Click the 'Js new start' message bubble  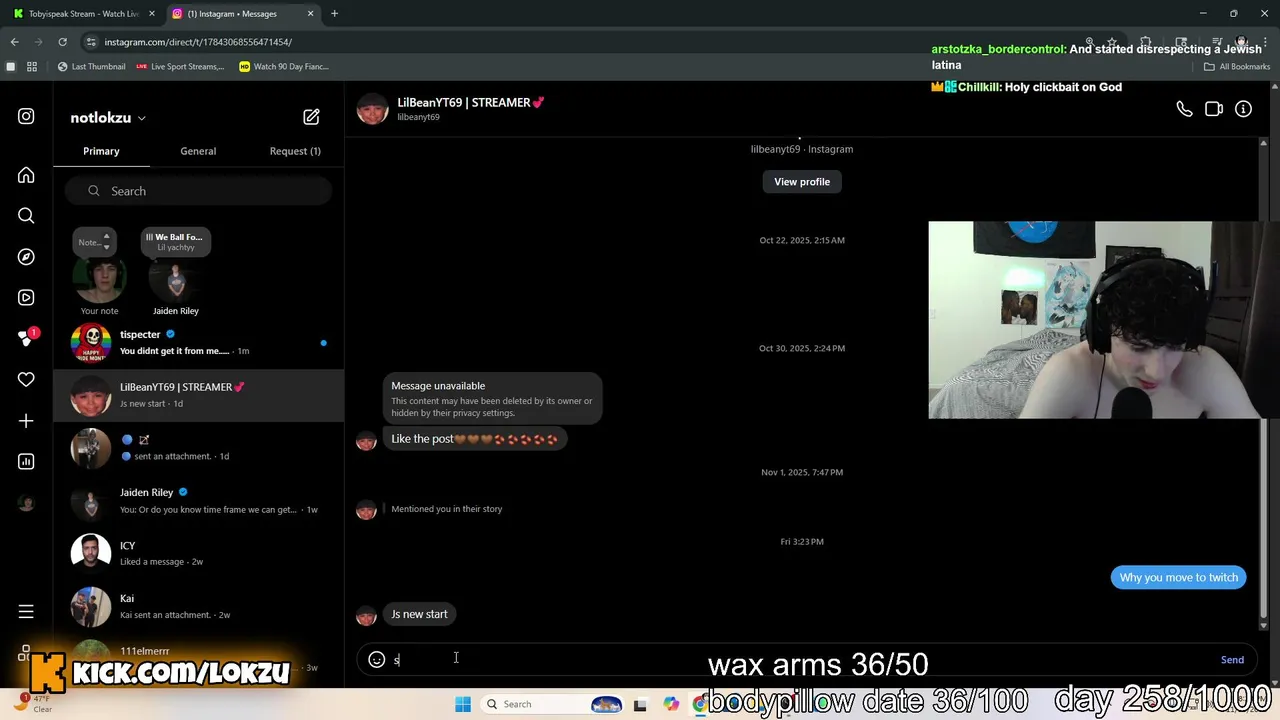419,614
